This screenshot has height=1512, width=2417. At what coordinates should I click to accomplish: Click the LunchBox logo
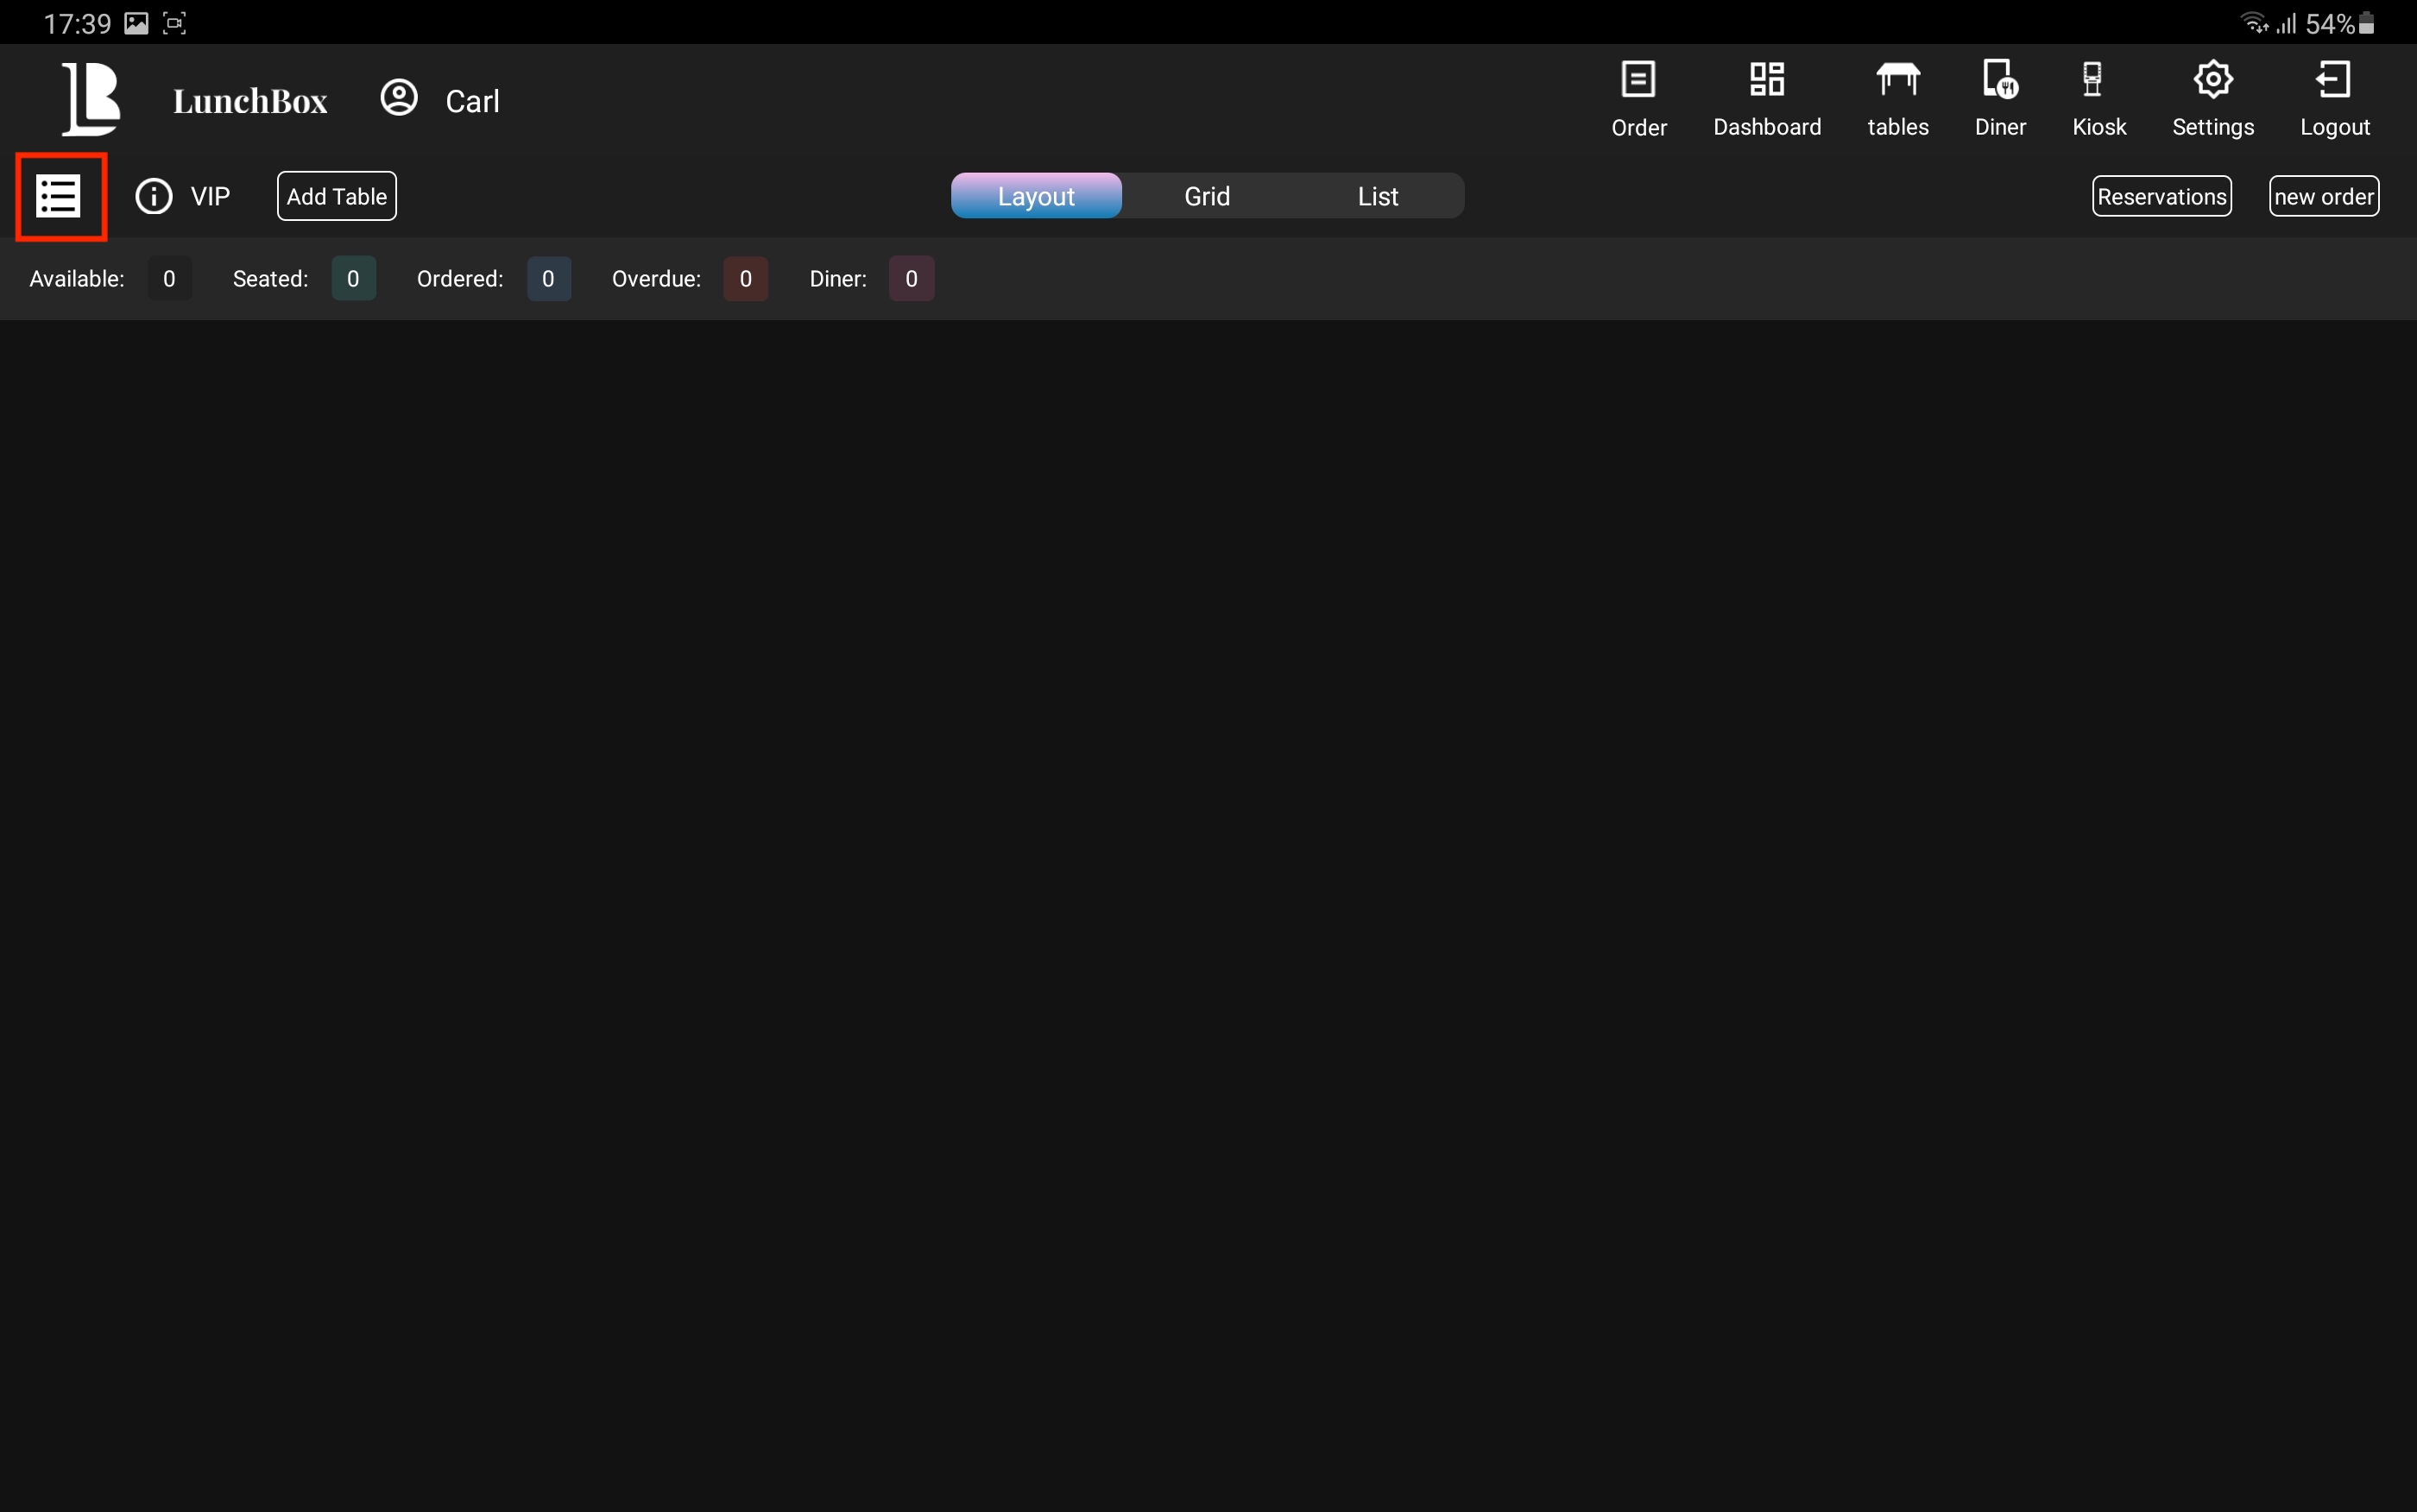tap(91, 99)
